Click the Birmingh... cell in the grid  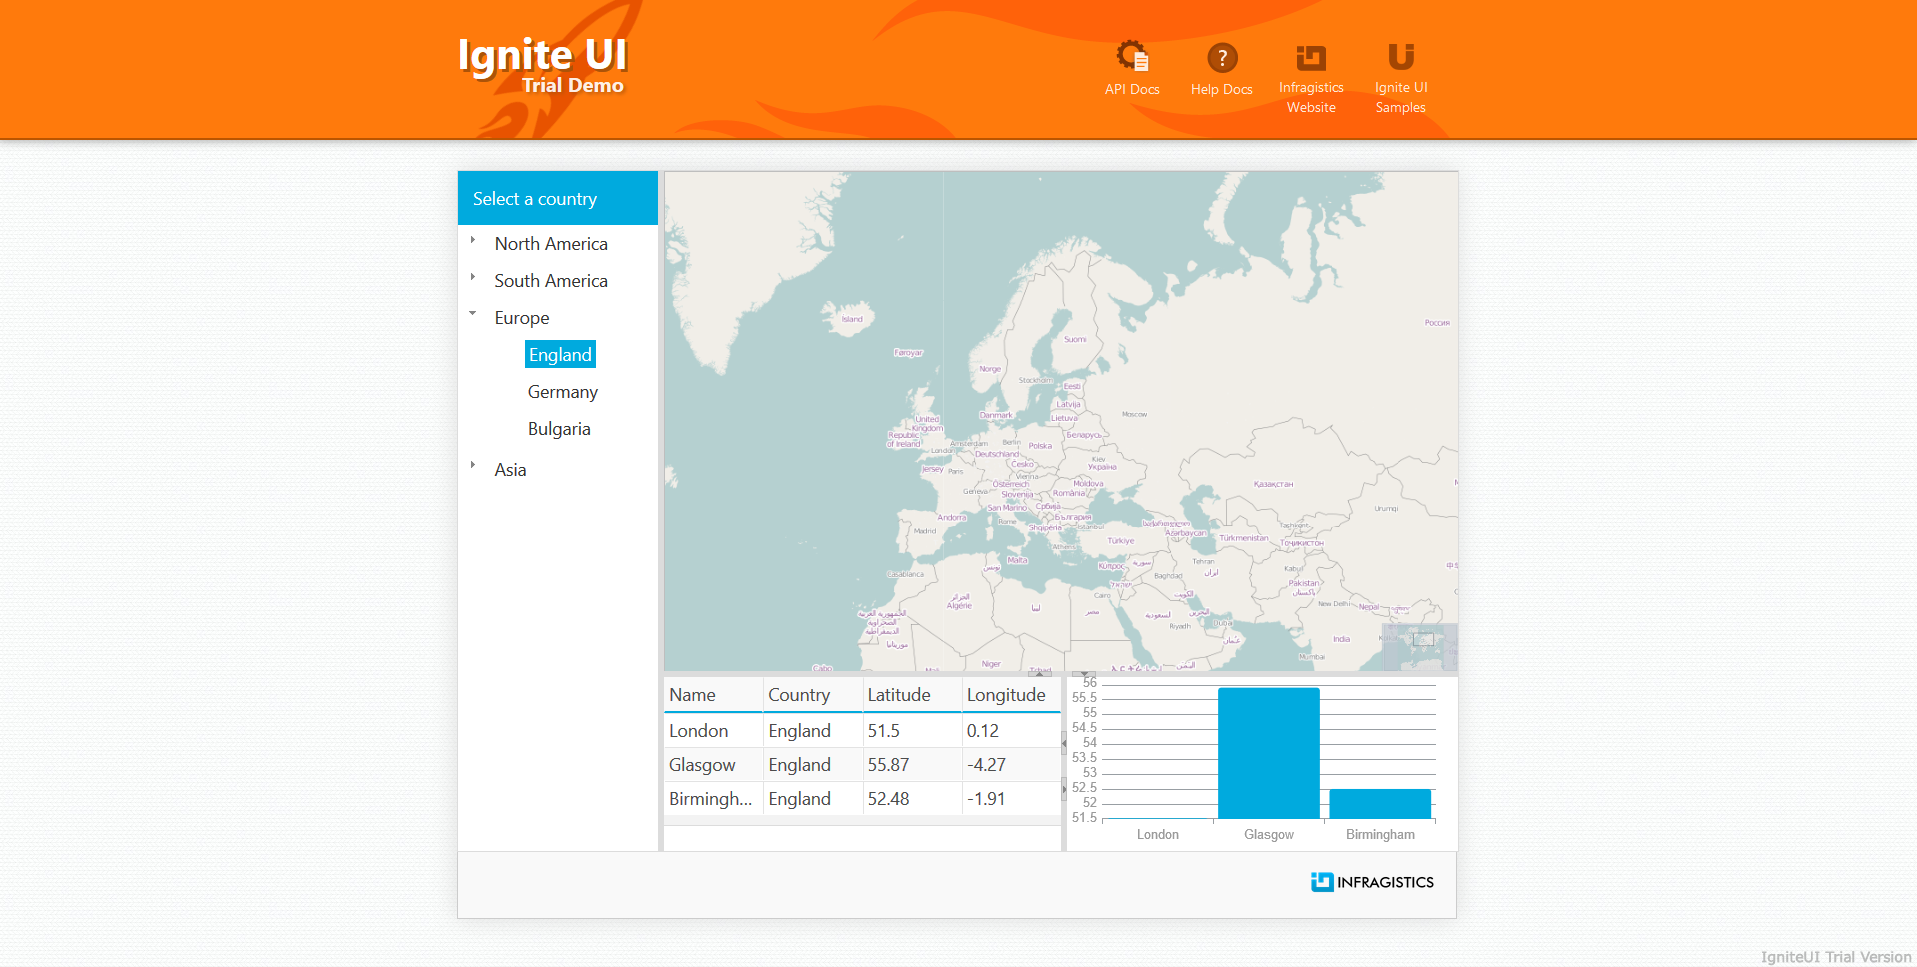[713, 799]
